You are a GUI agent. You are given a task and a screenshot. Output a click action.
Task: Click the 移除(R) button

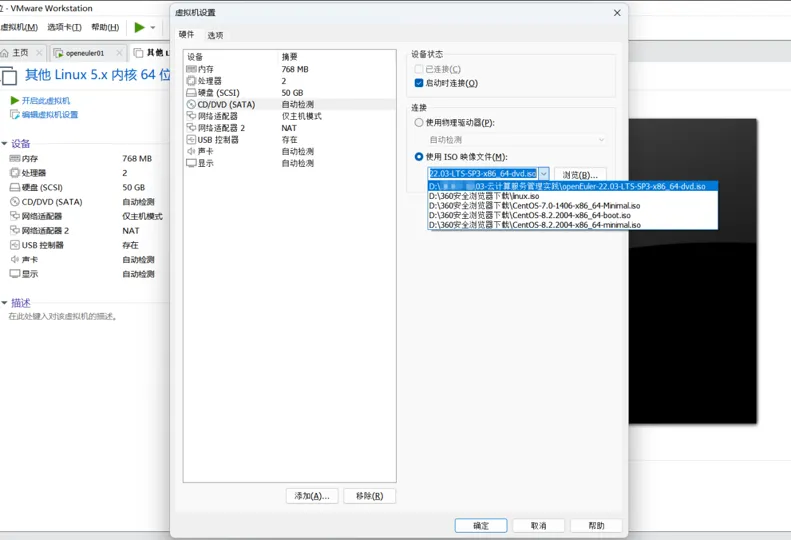point(369,496)
